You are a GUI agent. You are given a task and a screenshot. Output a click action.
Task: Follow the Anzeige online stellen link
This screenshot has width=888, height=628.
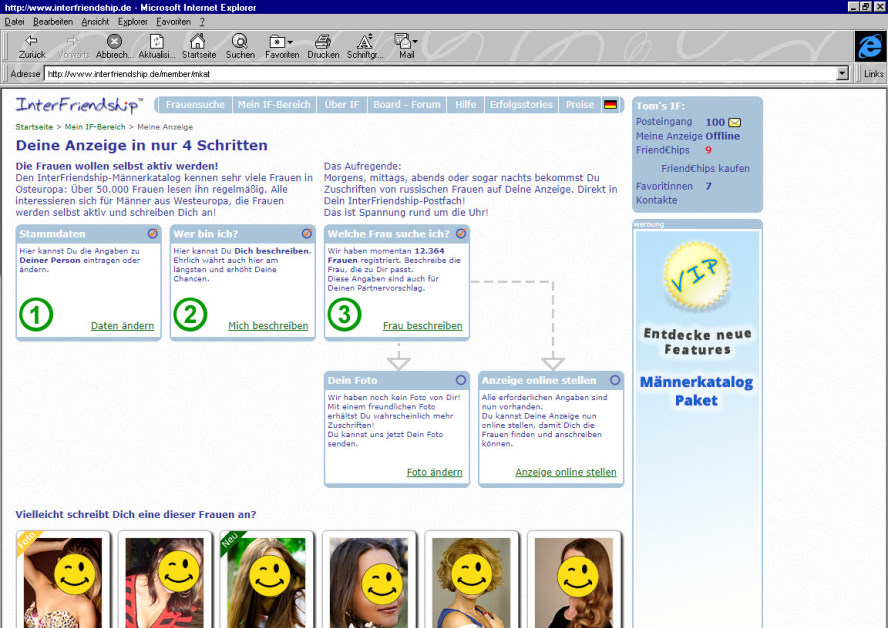tap(566, 472)
